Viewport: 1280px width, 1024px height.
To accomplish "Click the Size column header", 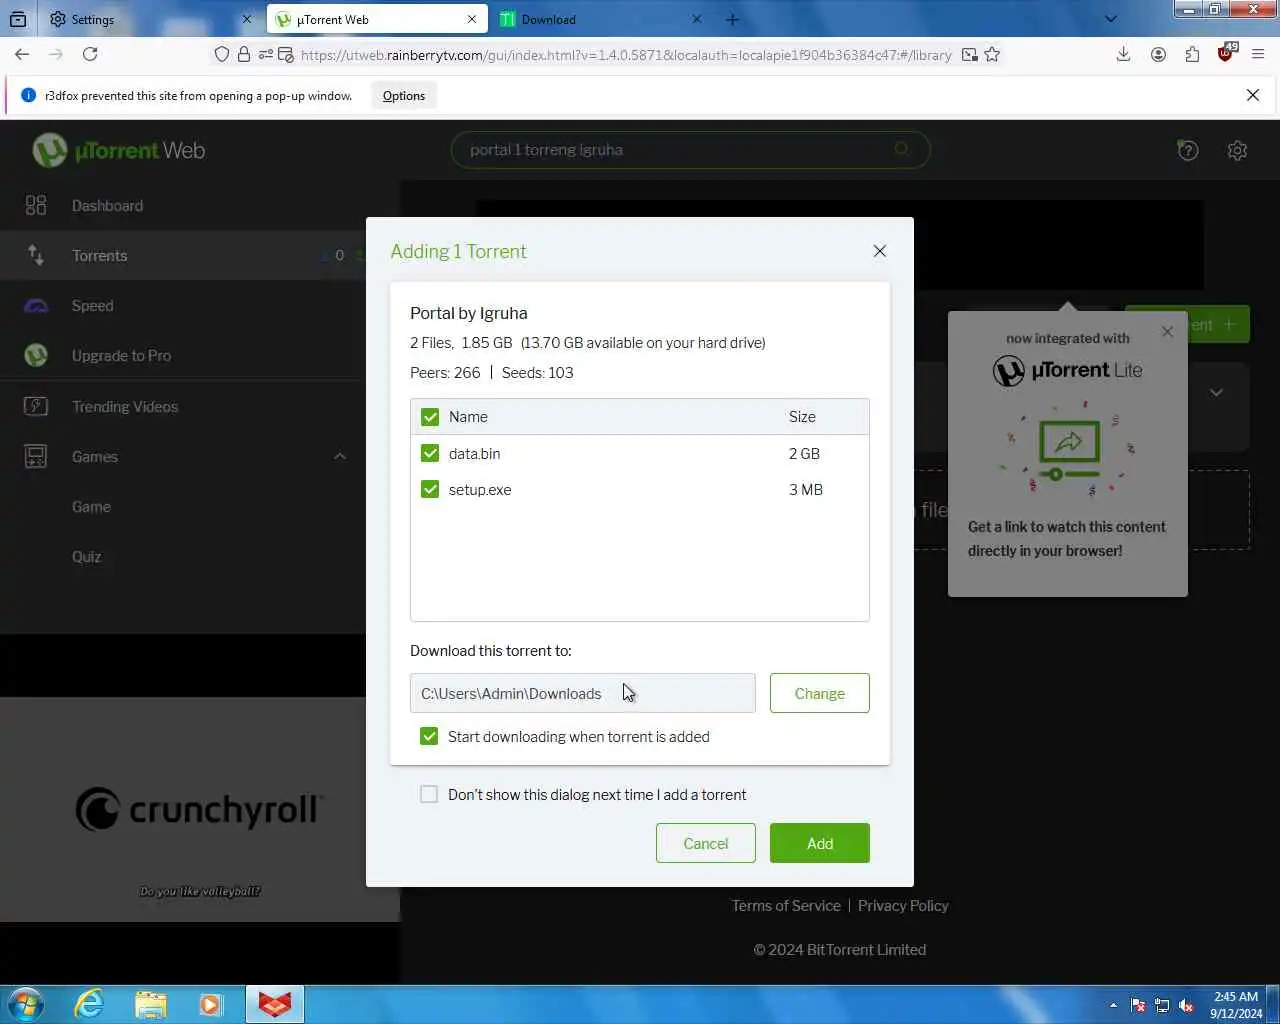I will pyautogui.click(x=802, y=417).
